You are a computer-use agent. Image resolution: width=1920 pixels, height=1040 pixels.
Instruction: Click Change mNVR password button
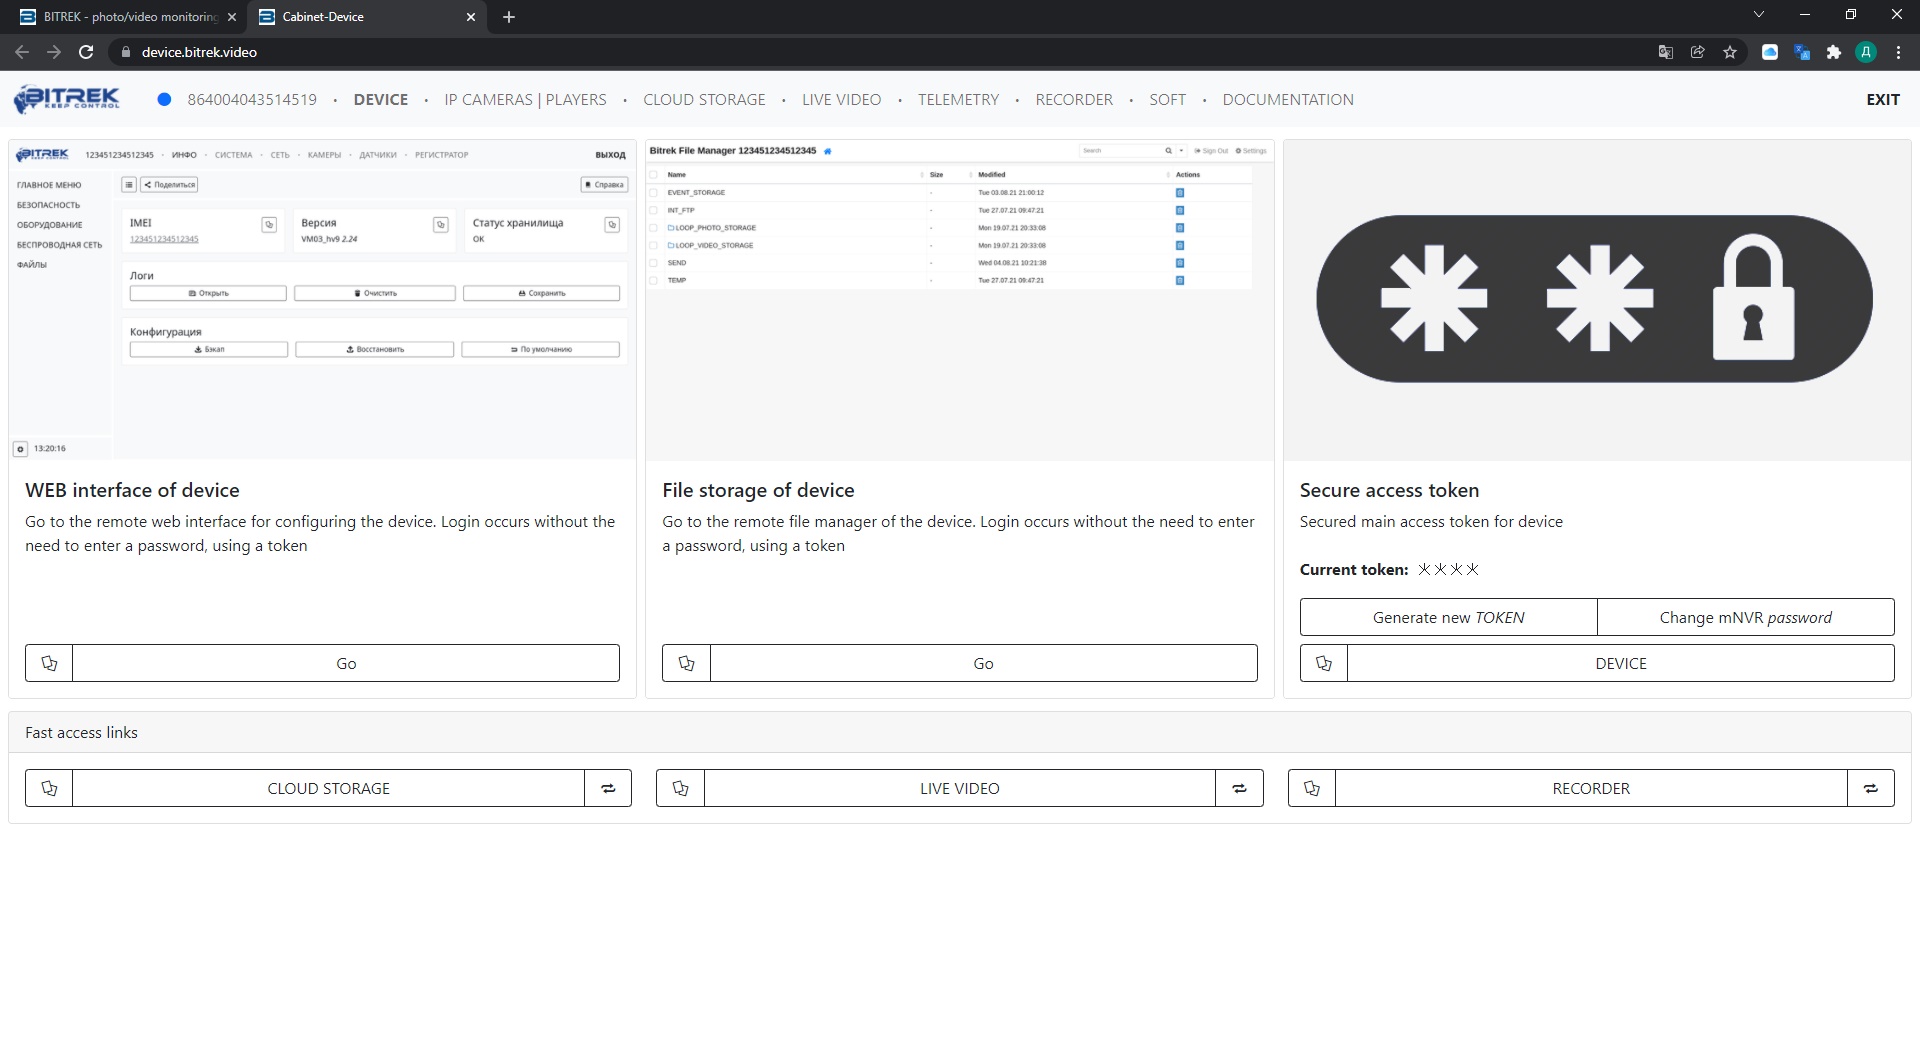coord(1745,617)
